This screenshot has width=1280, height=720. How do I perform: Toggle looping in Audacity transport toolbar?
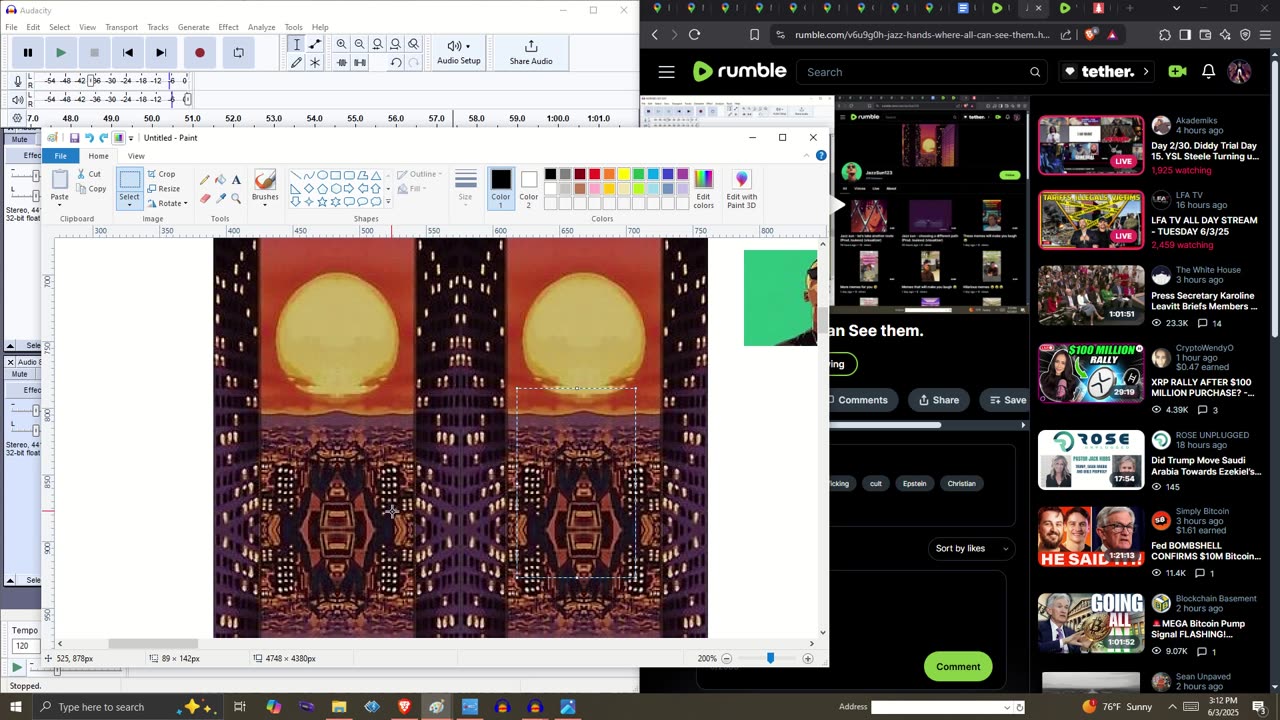238,53
